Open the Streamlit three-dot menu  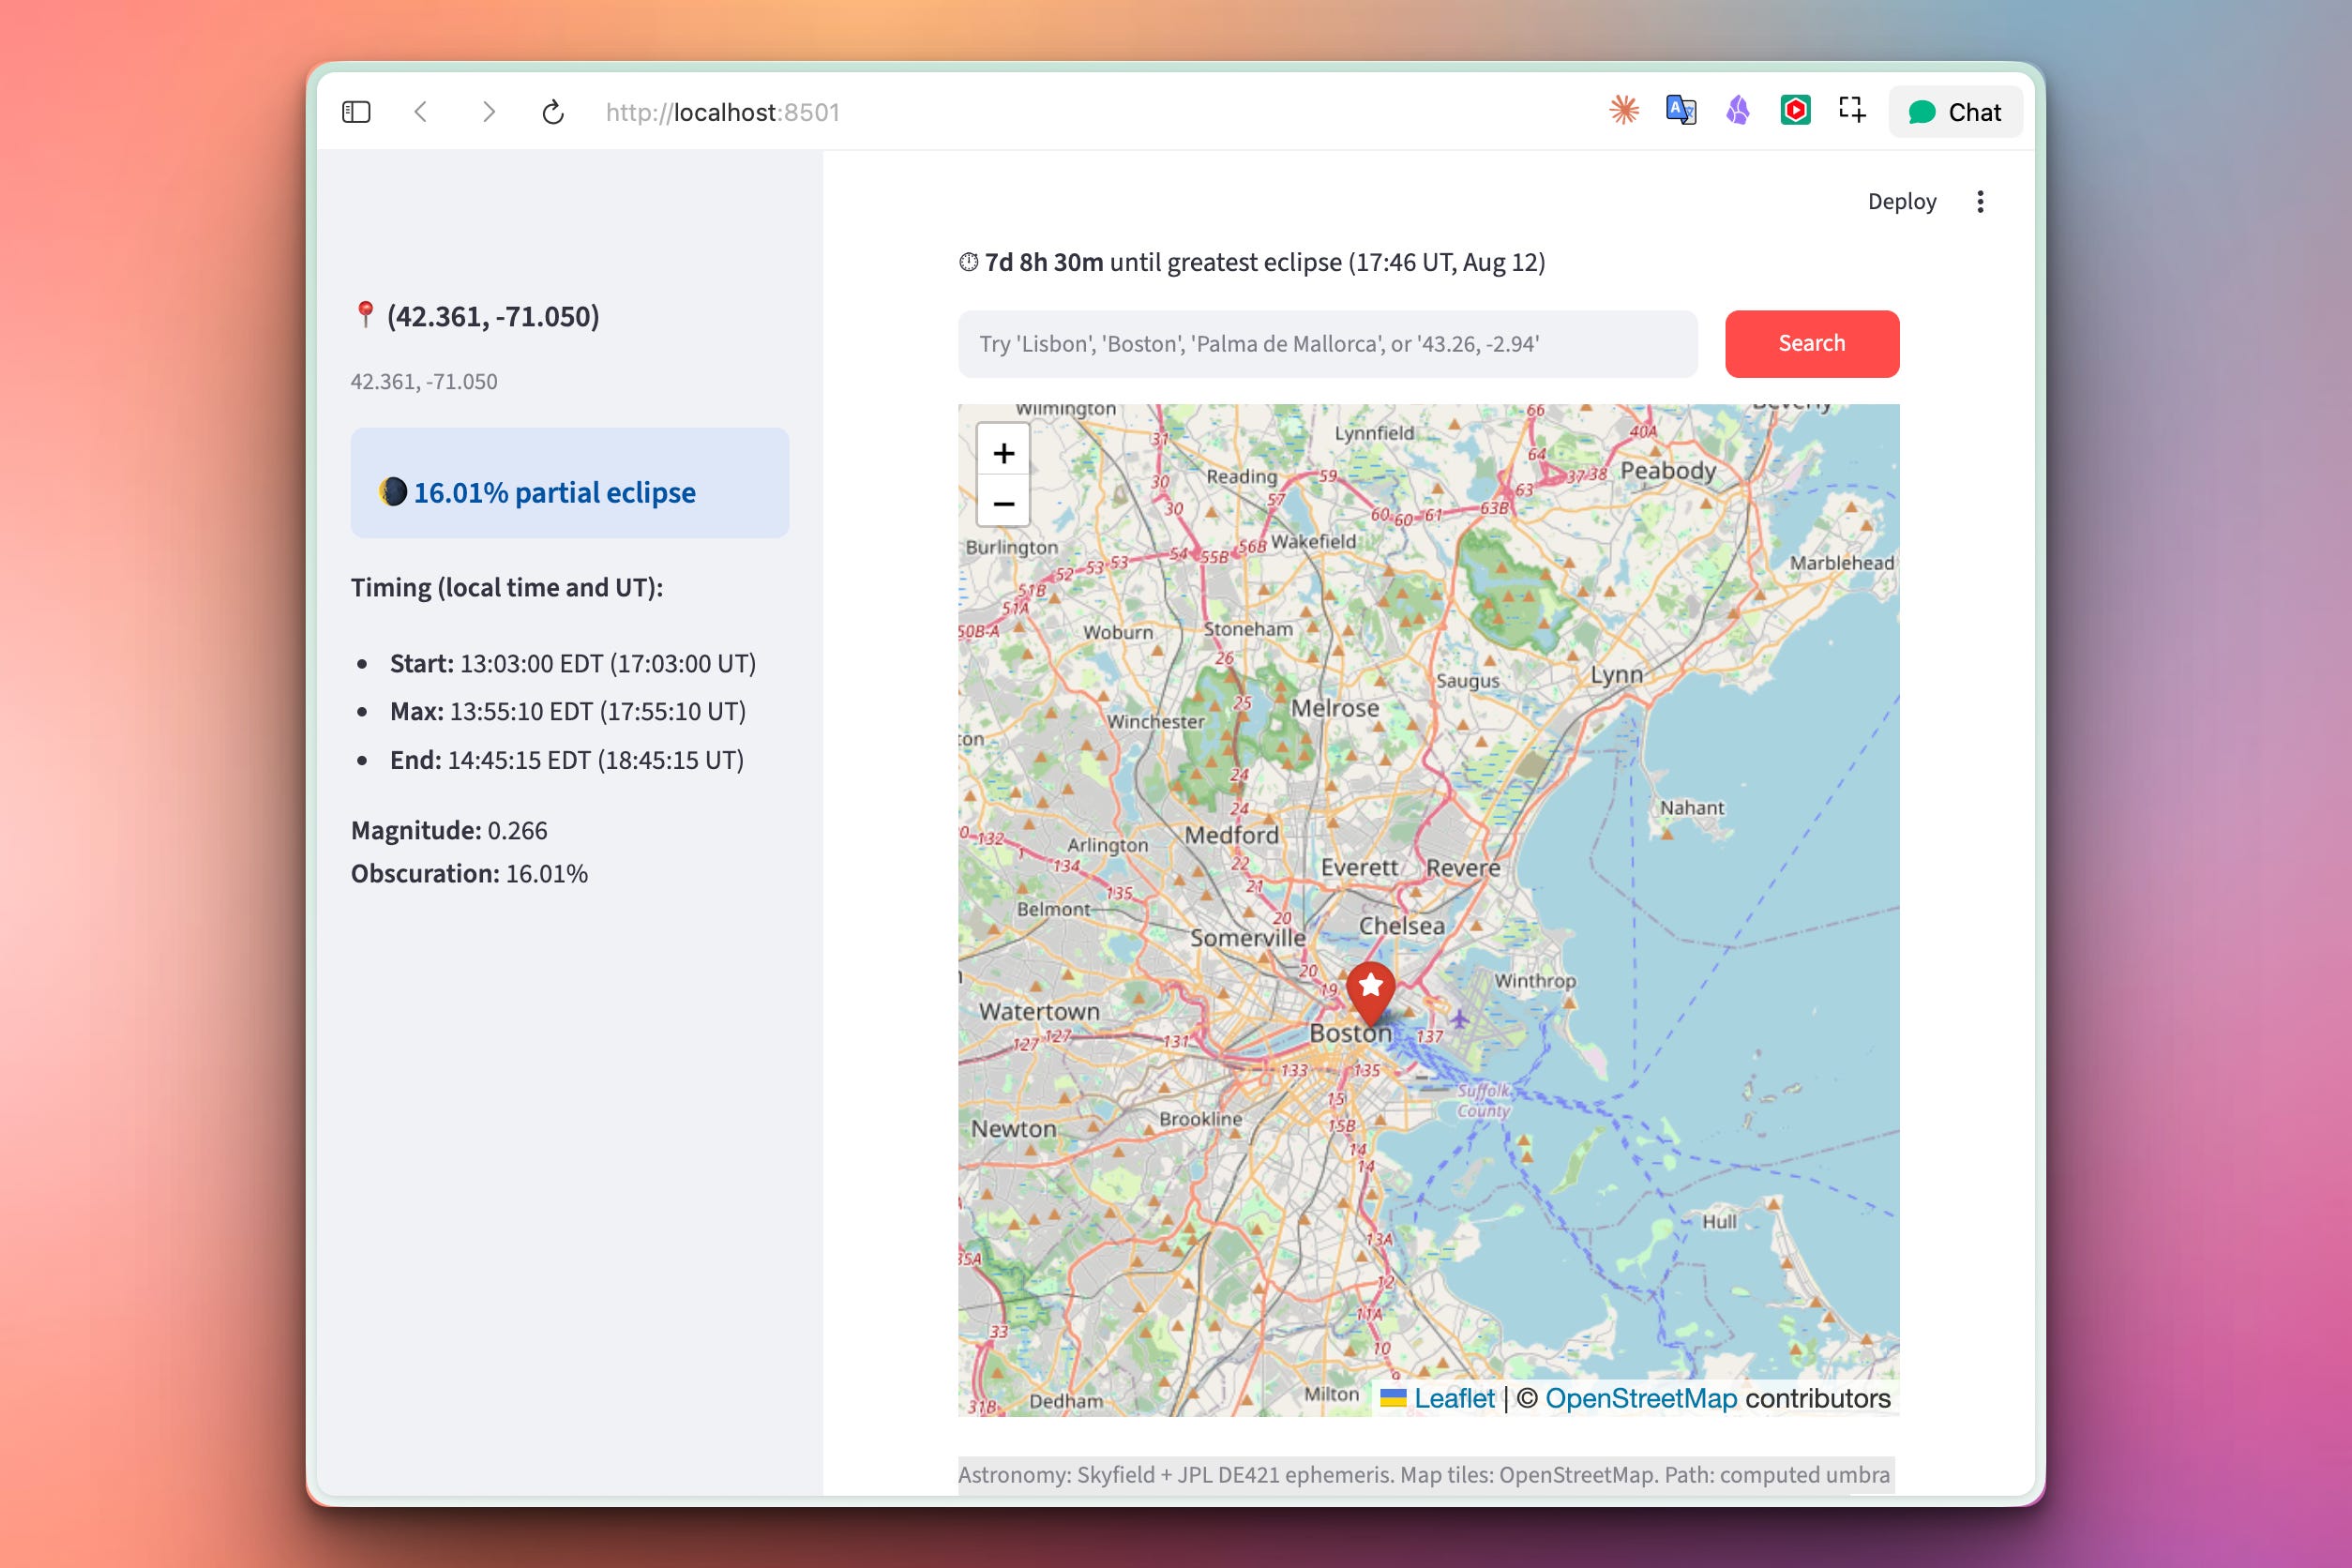pos(1980,201)
